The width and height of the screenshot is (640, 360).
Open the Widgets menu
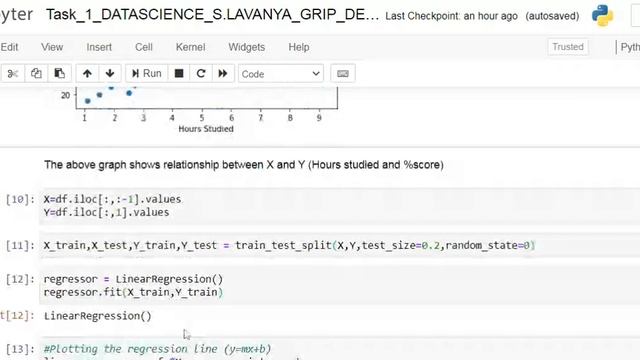click(247, 47)
